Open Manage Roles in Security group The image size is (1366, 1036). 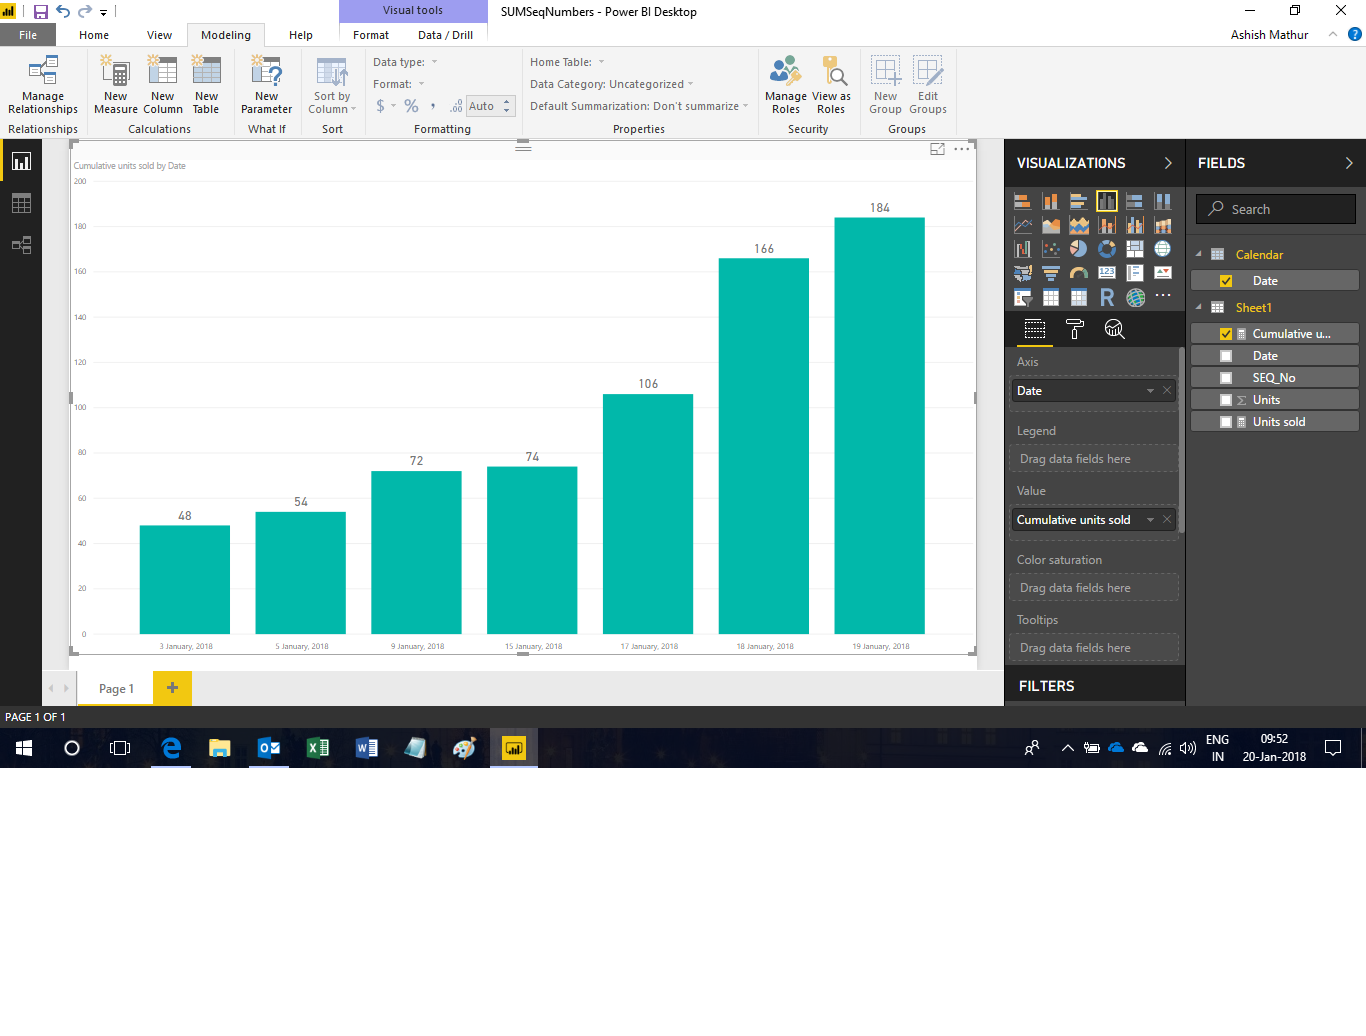[x=786, y=85]
